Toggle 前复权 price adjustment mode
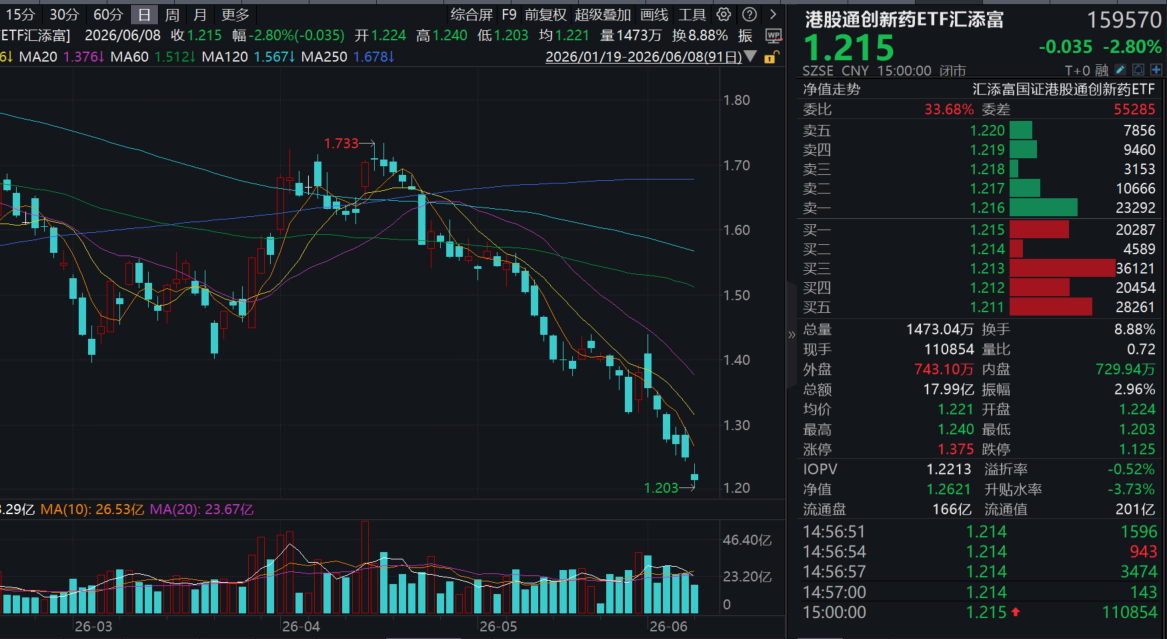Viewport: 1167px width, 639px height. point(546,14)
